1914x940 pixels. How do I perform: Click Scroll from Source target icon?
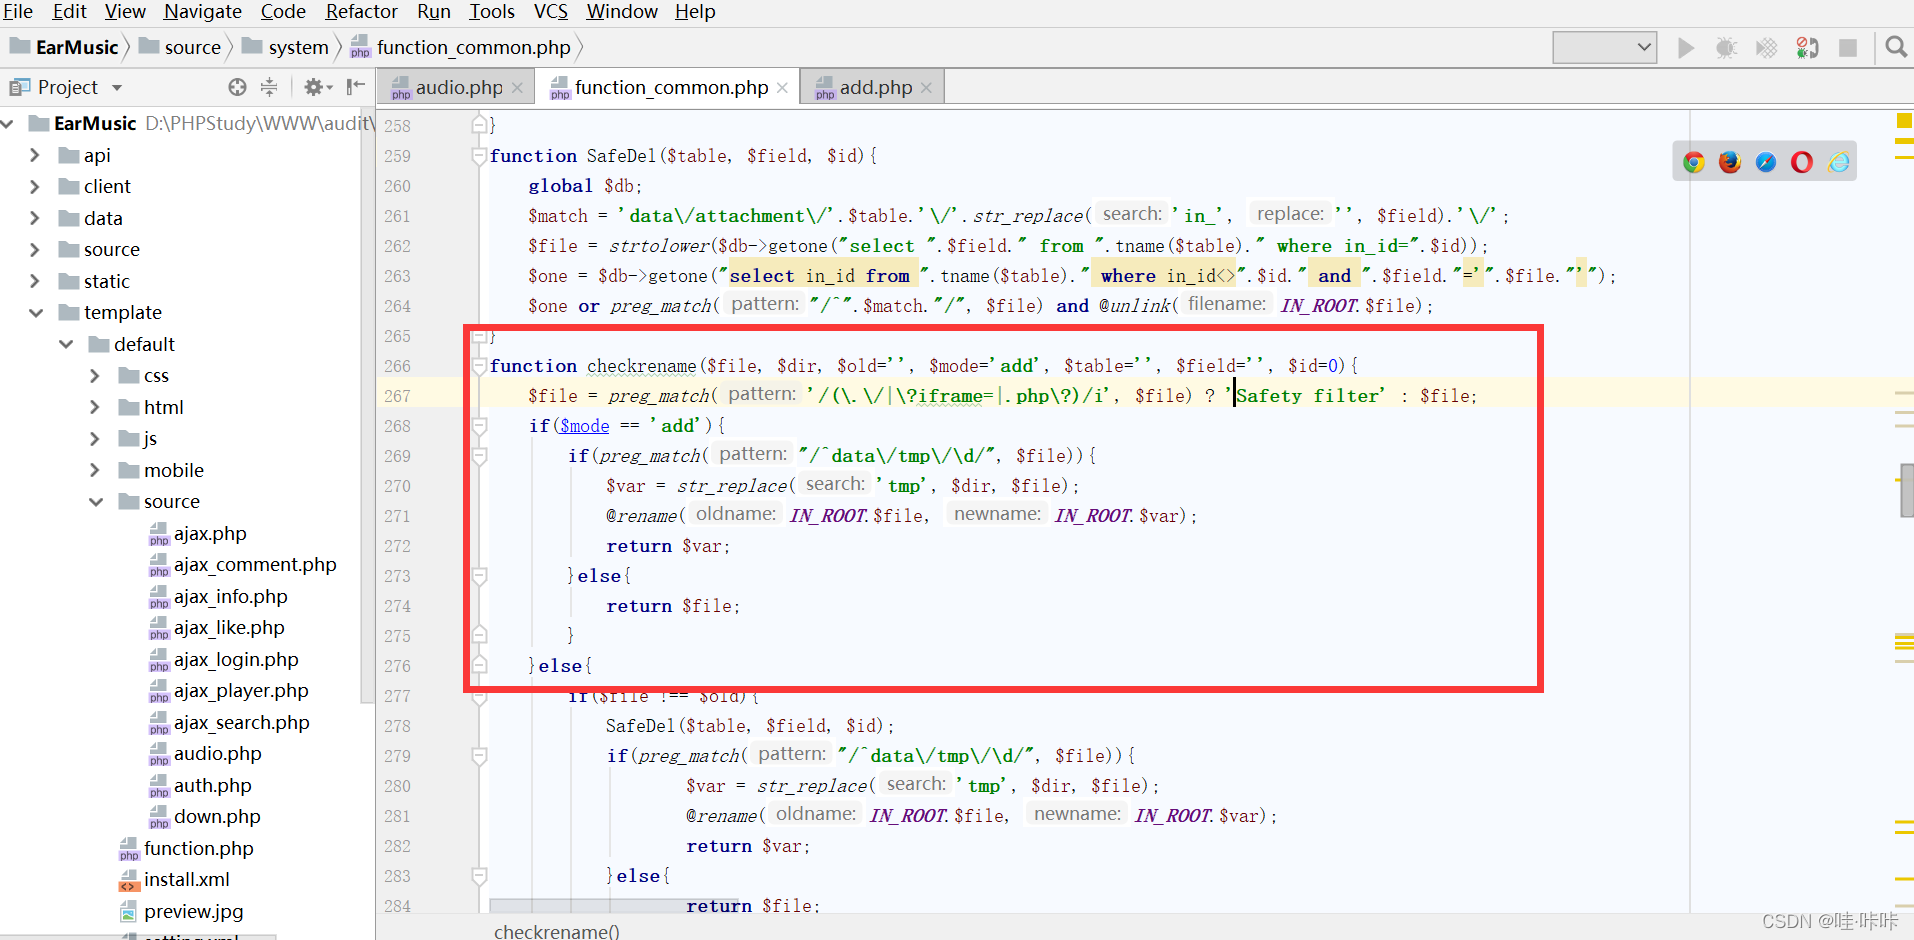tap(237, 87)
